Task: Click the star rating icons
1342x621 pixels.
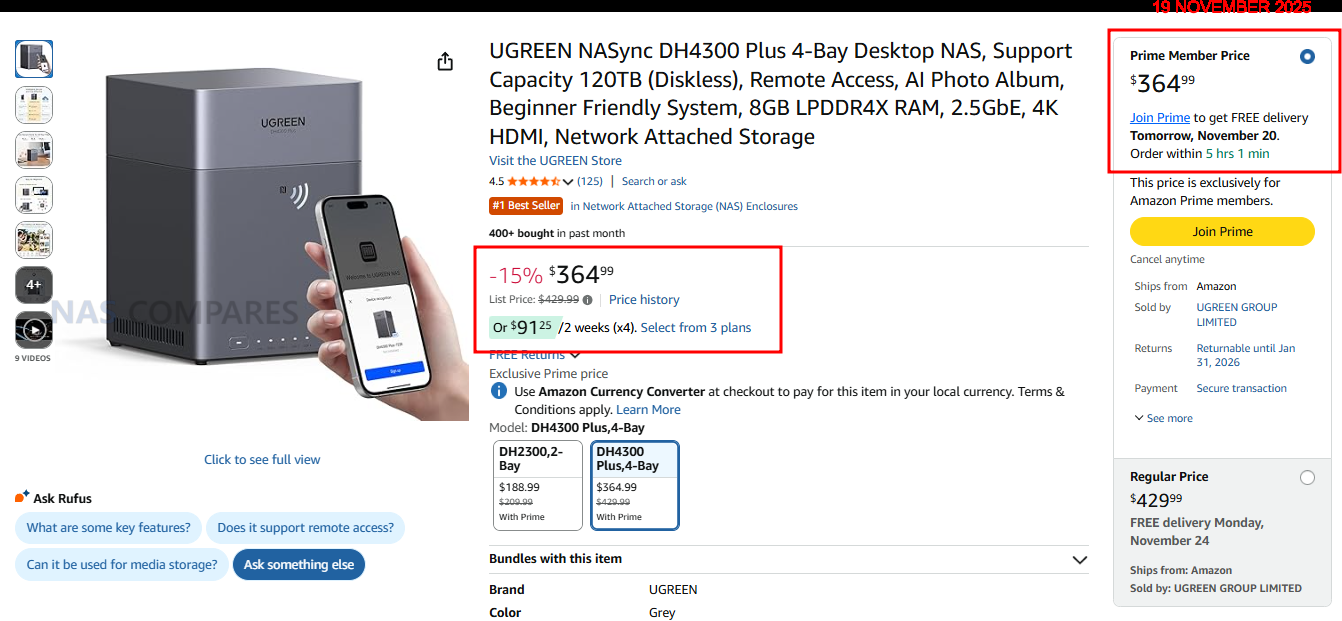Action: (533, 182)
